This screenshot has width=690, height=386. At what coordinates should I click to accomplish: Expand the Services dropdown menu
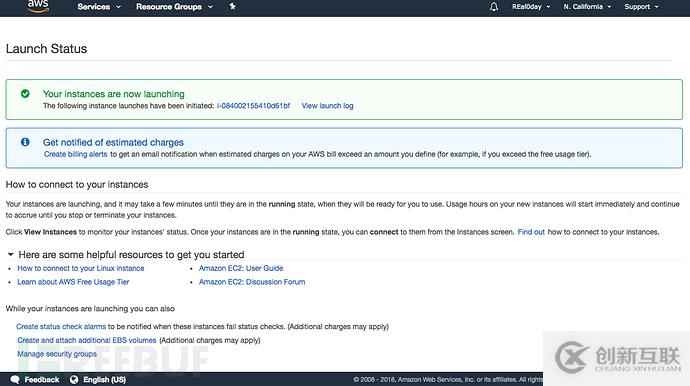99,7
